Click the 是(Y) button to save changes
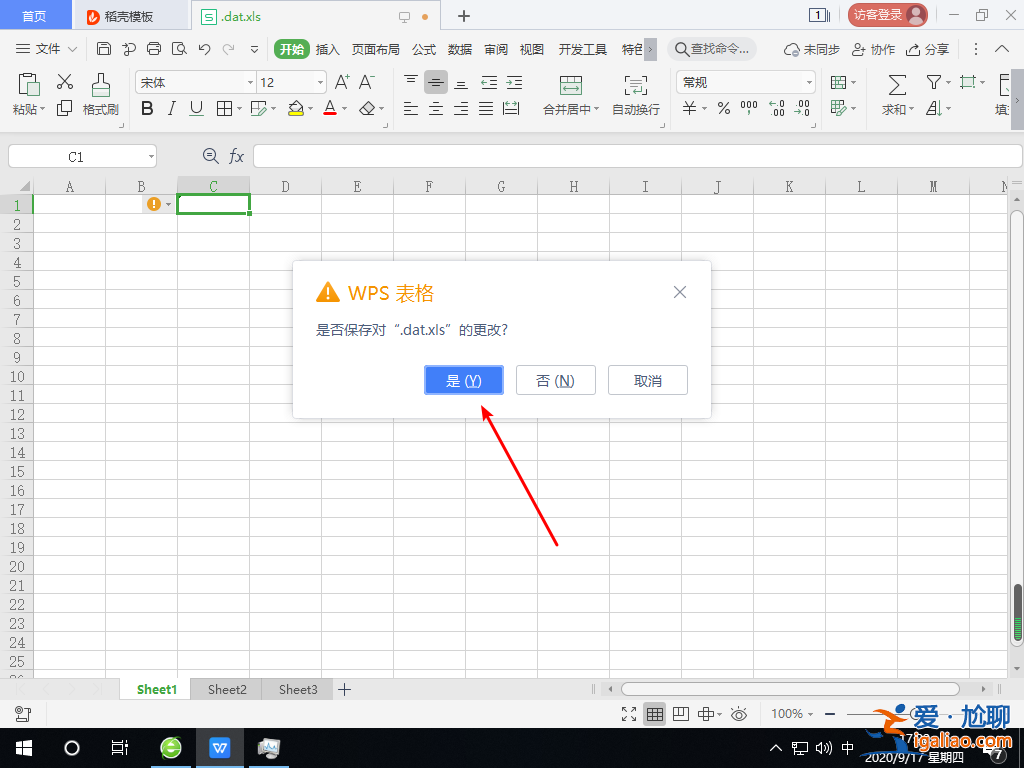This screenshot has height=768, width=1024. (x=463, y=380)
